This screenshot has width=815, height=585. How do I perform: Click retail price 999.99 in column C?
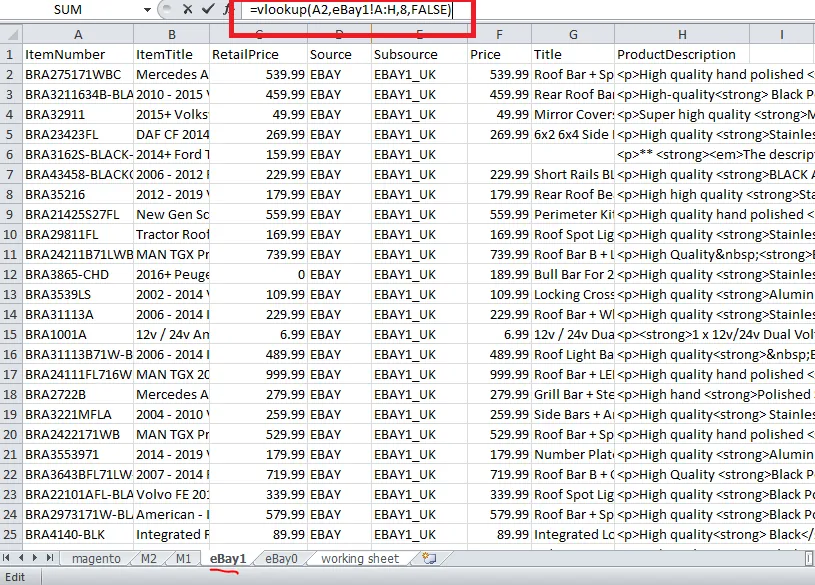(x=258, y=374)
